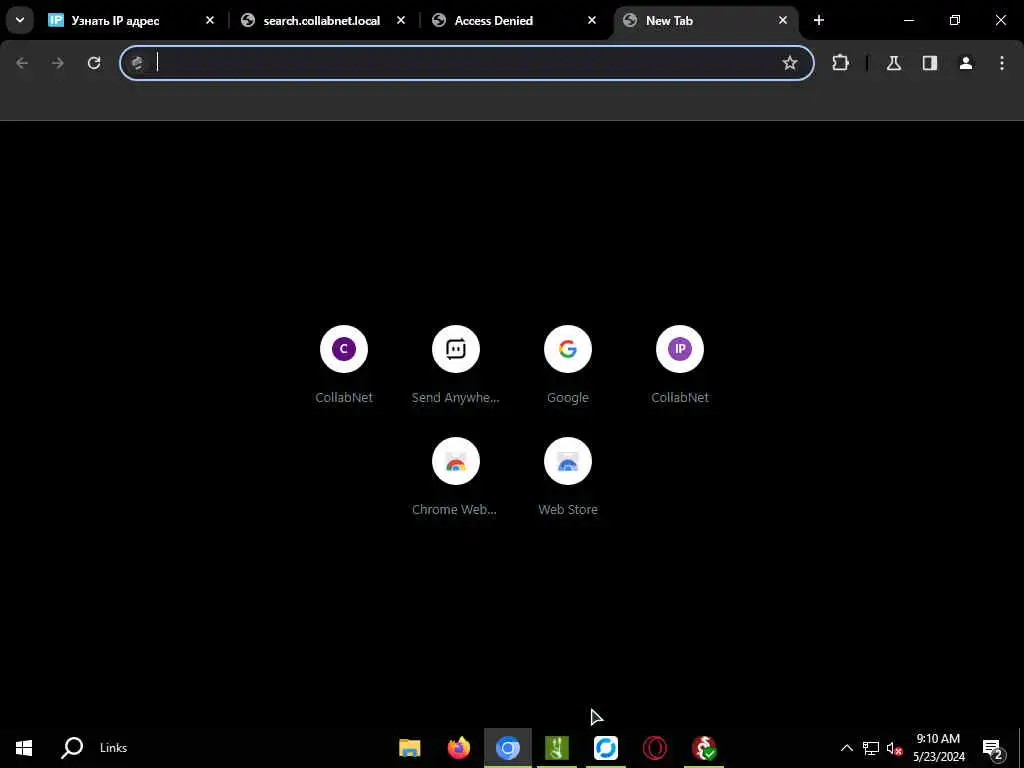
Task: Open the Windows Start menu
Action: coord(24,748)
